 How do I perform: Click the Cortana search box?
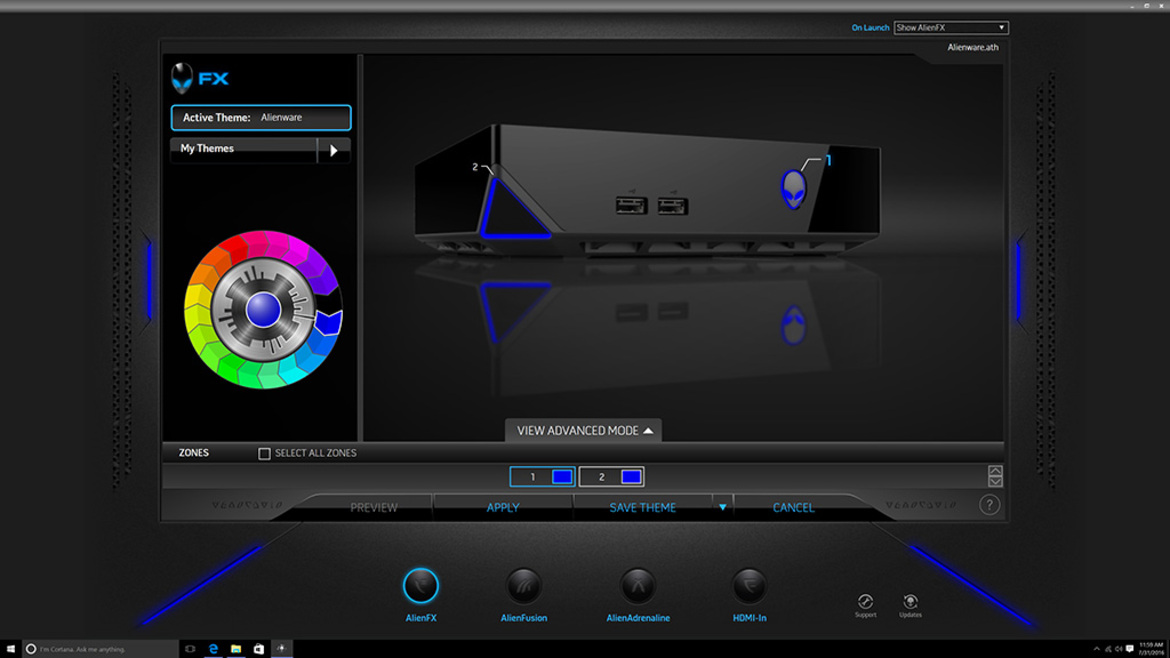[x=101, y=649]
